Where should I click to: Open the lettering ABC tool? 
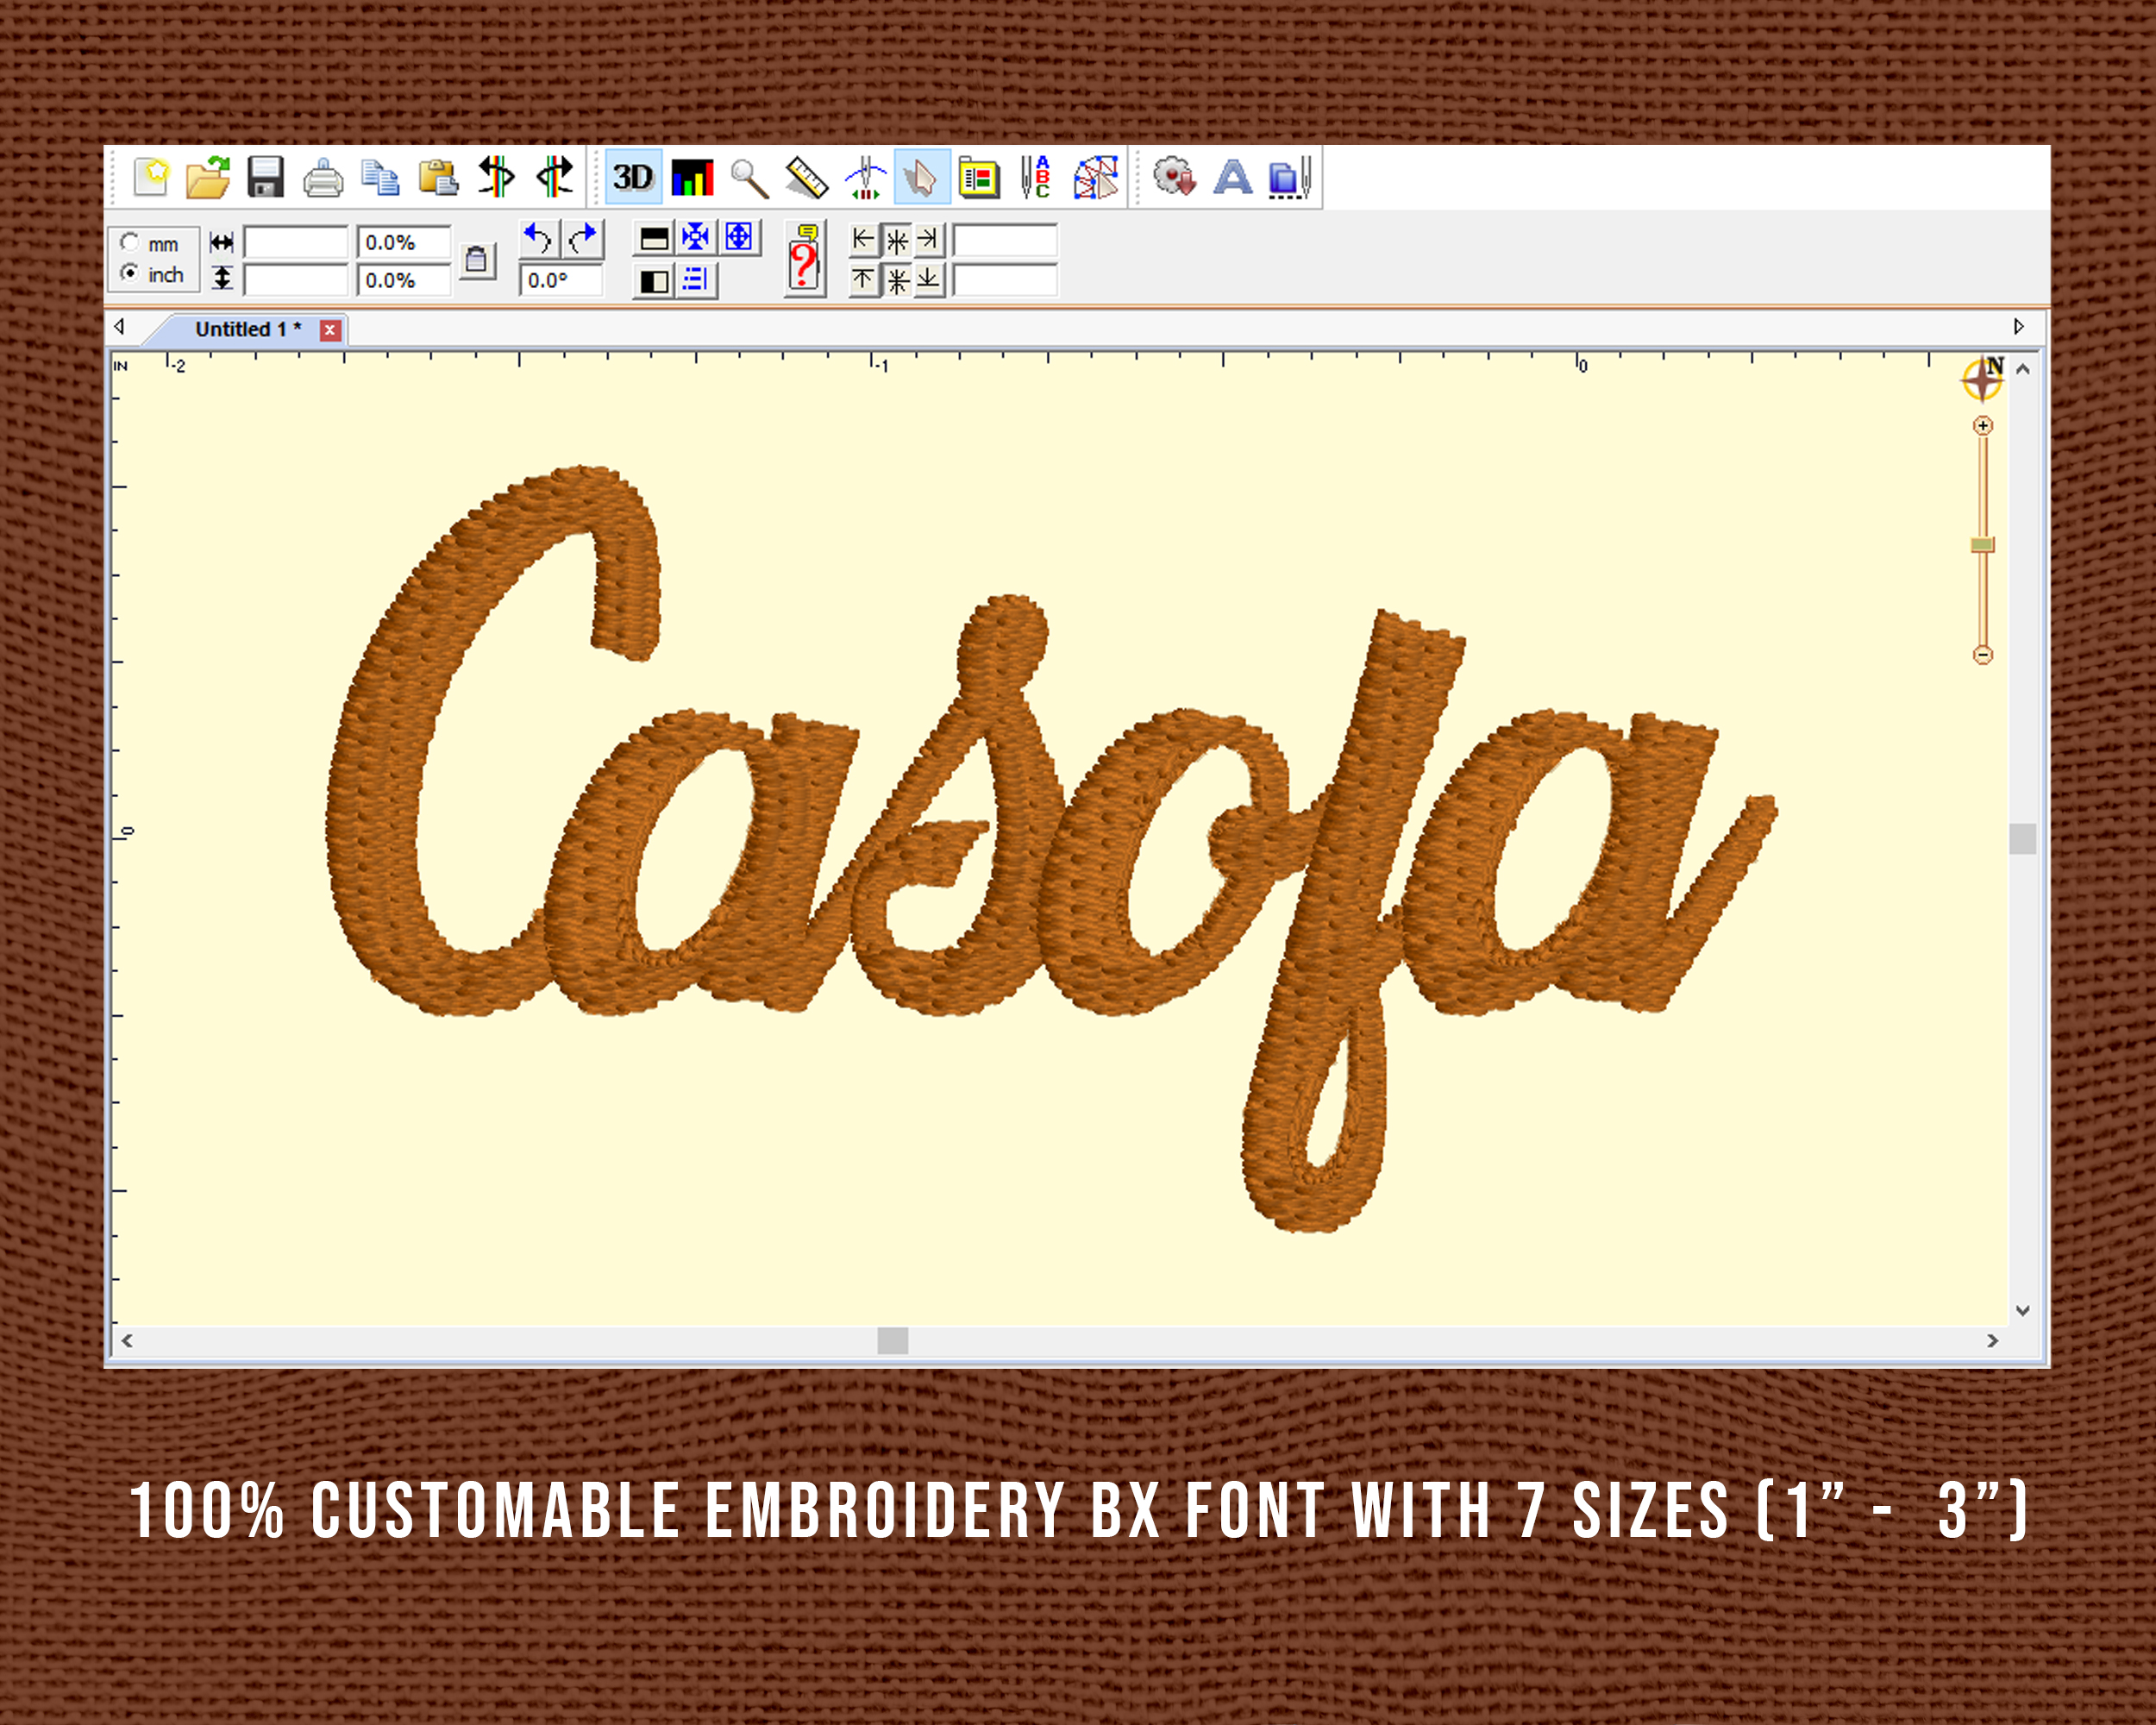tap(1037, 178)
